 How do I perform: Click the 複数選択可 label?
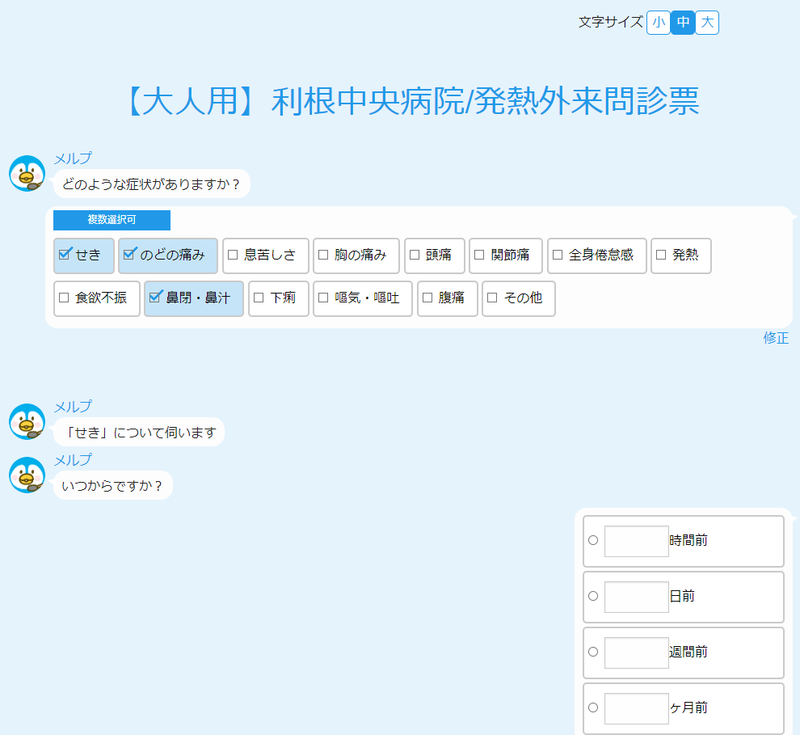[112, 220]
